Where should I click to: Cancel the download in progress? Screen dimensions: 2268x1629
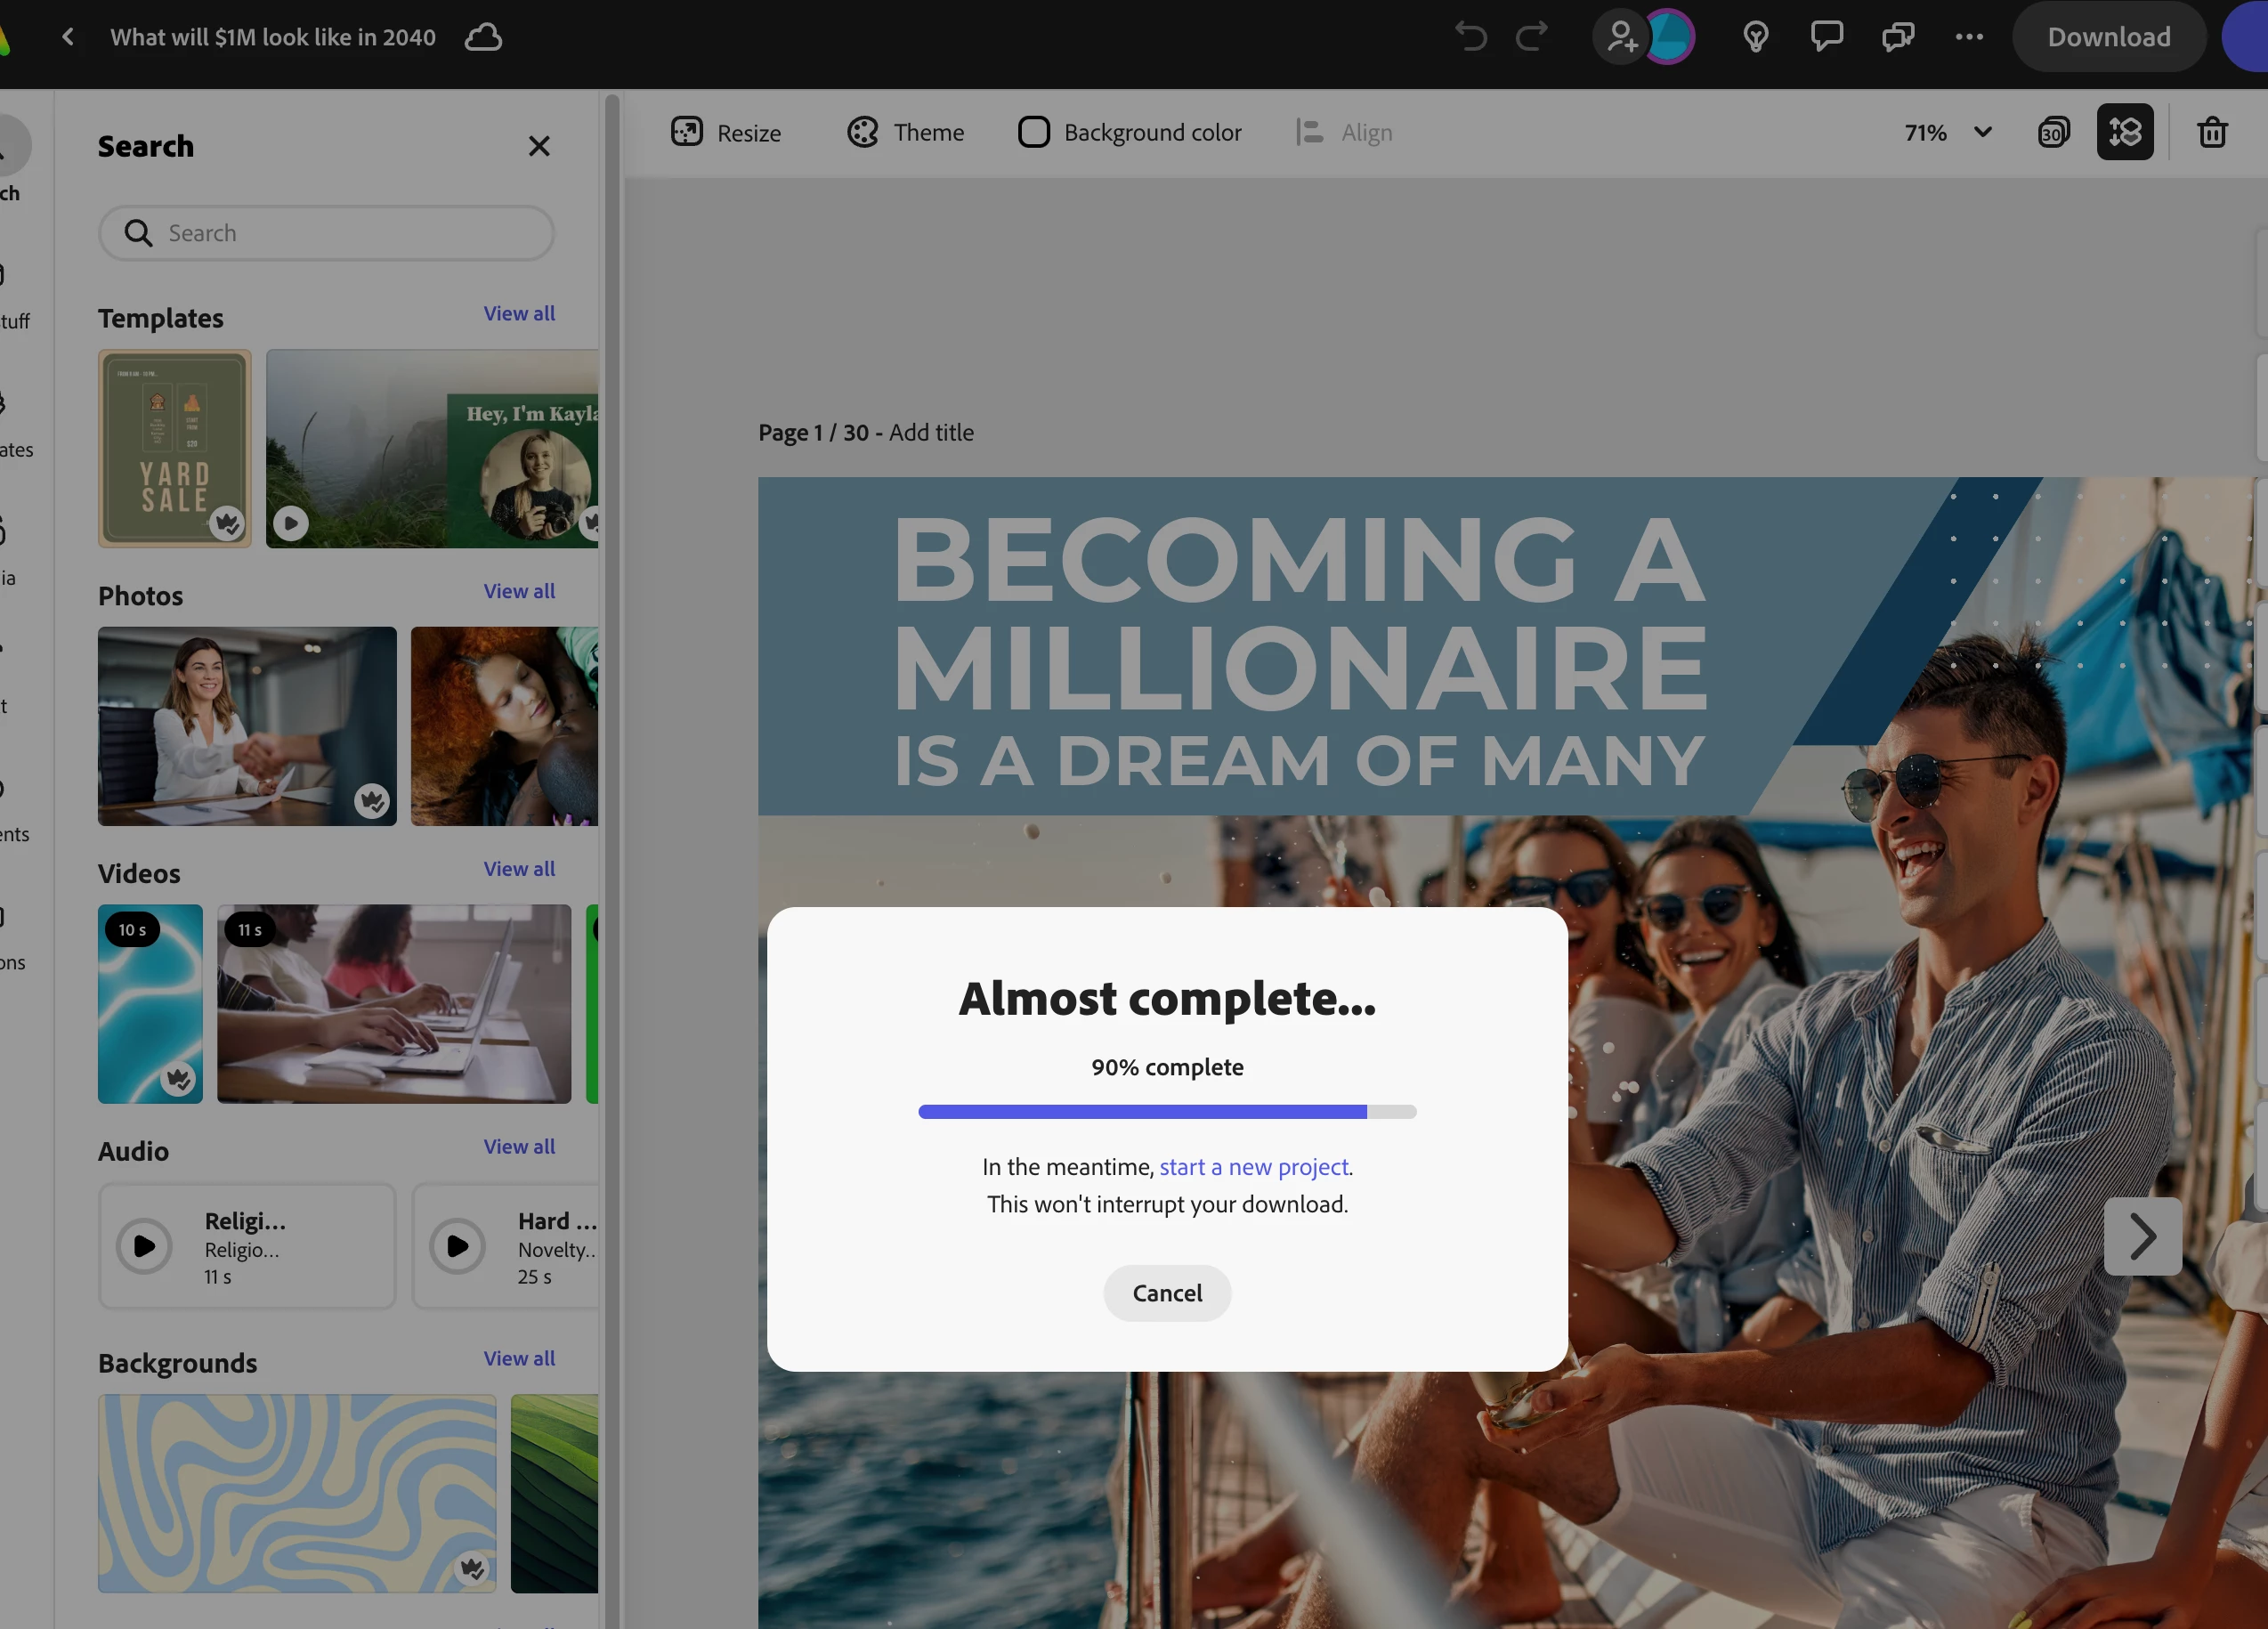(x=1166, y=1293)
